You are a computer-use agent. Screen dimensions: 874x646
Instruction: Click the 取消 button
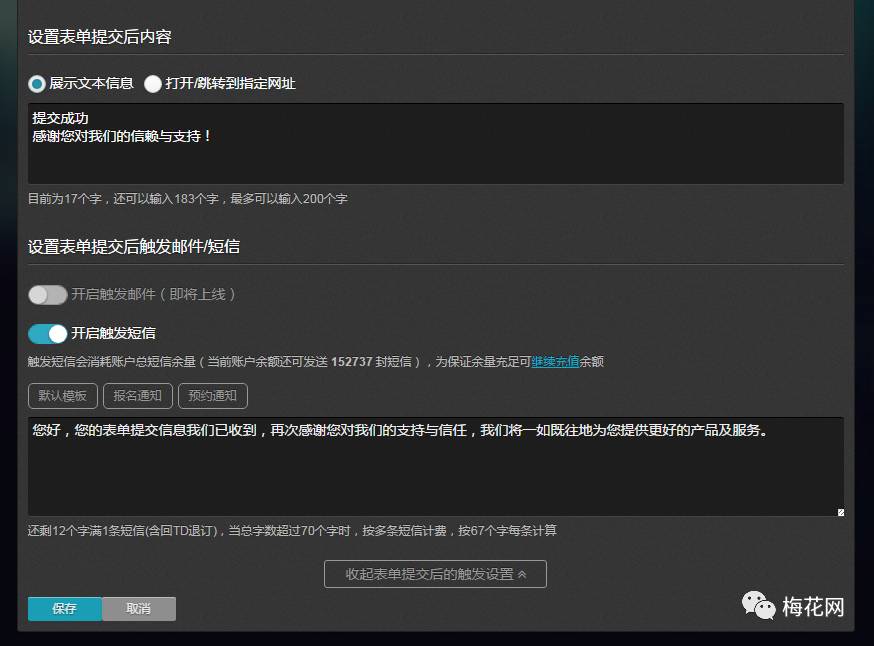tap(139, 609)
